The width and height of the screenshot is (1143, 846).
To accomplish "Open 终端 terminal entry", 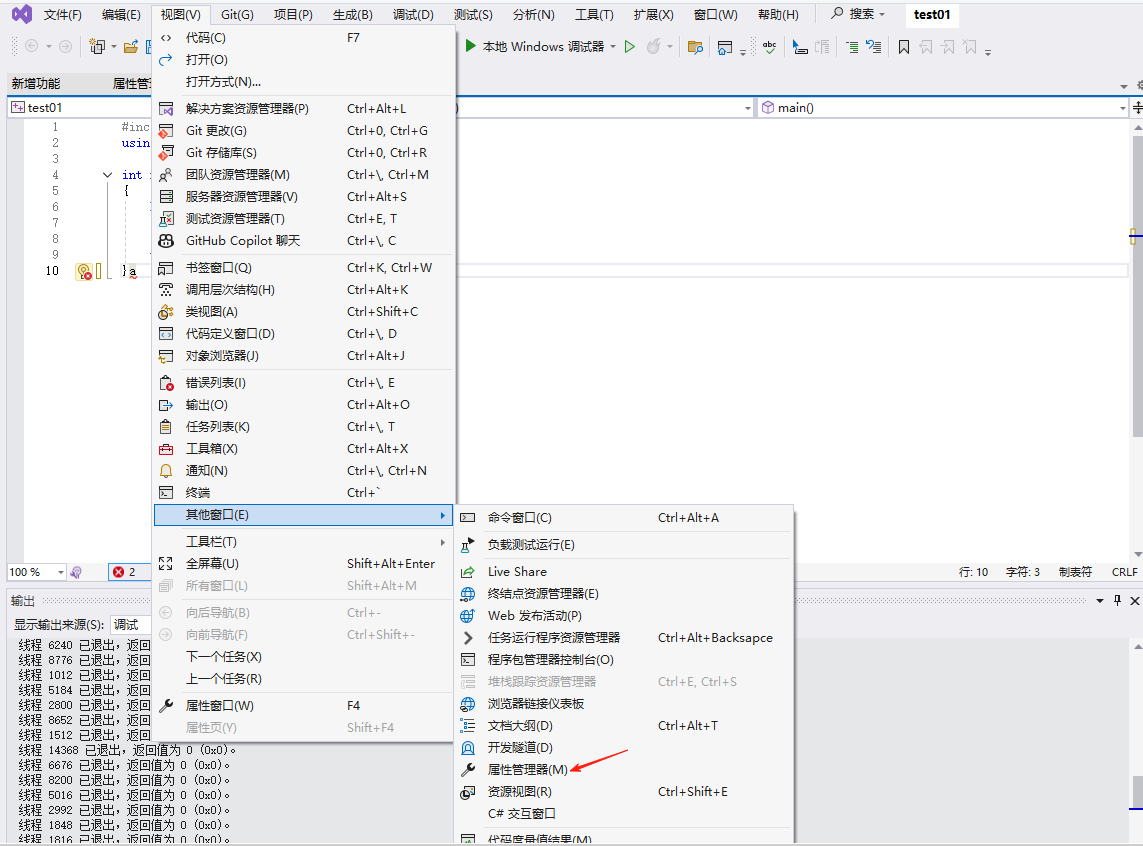I will 303,493.
